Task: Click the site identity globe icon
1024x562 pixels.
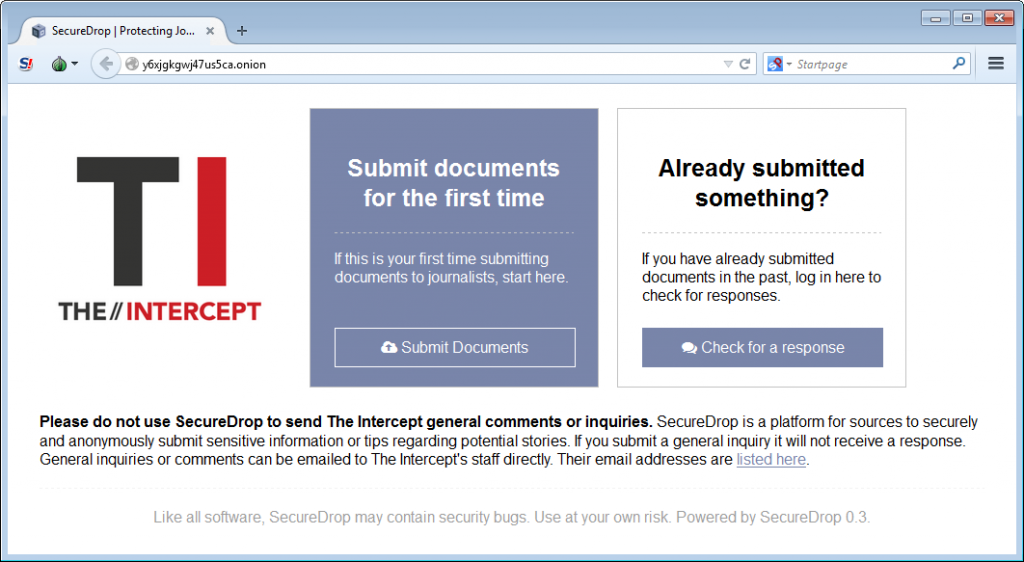Action: 132,64
